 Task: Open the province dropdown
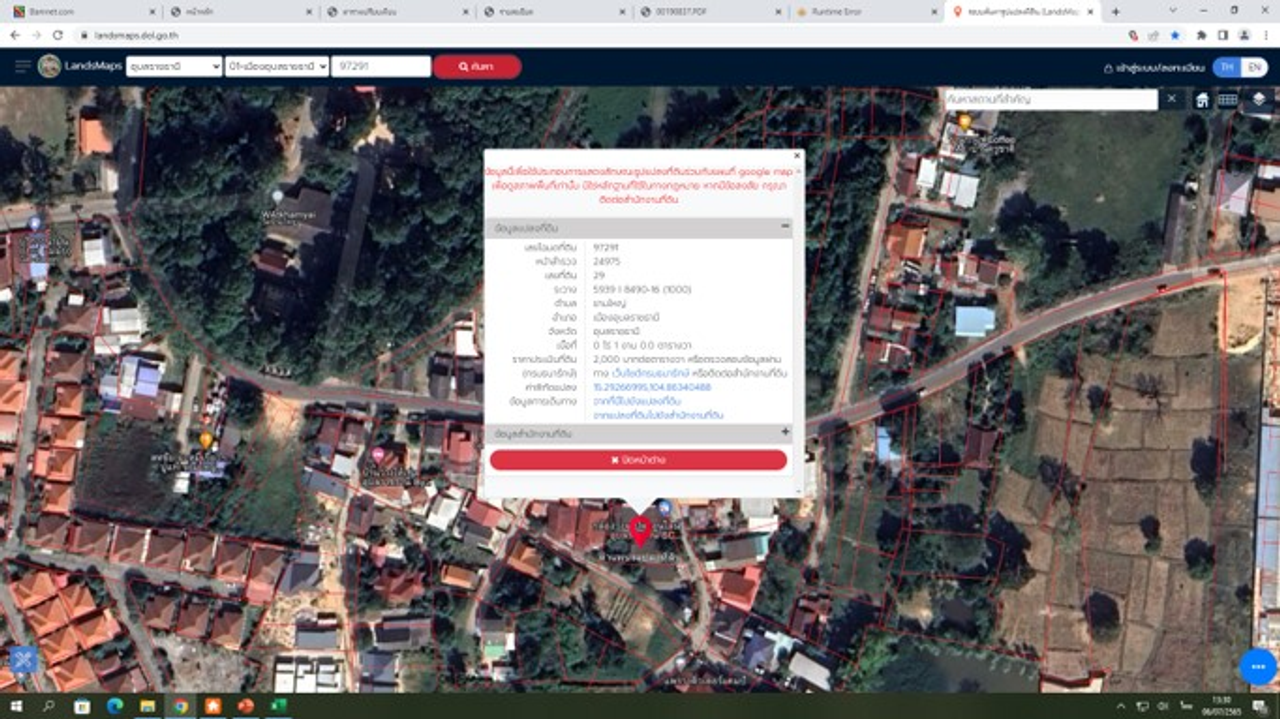173,67
